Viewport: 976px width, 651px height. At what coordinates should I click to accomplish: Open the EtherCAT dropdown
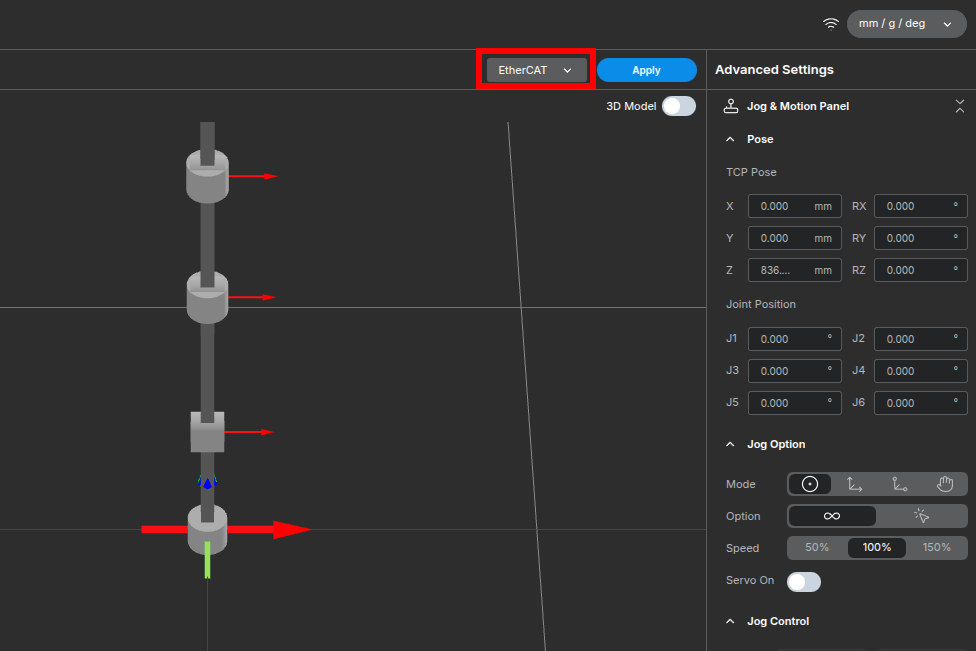coord(536,70)
